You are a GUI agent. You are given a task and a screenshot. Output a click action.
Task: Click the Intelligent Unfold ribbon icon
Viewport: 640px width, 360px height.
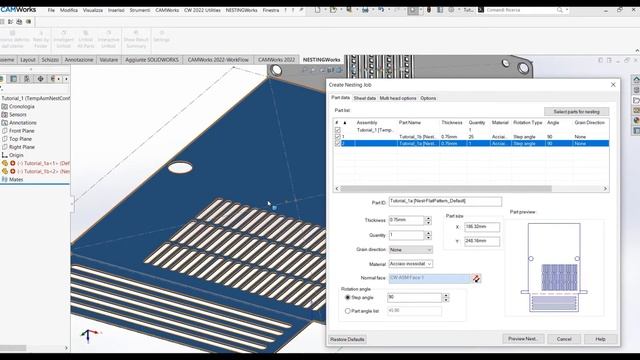tap(64, 33)
